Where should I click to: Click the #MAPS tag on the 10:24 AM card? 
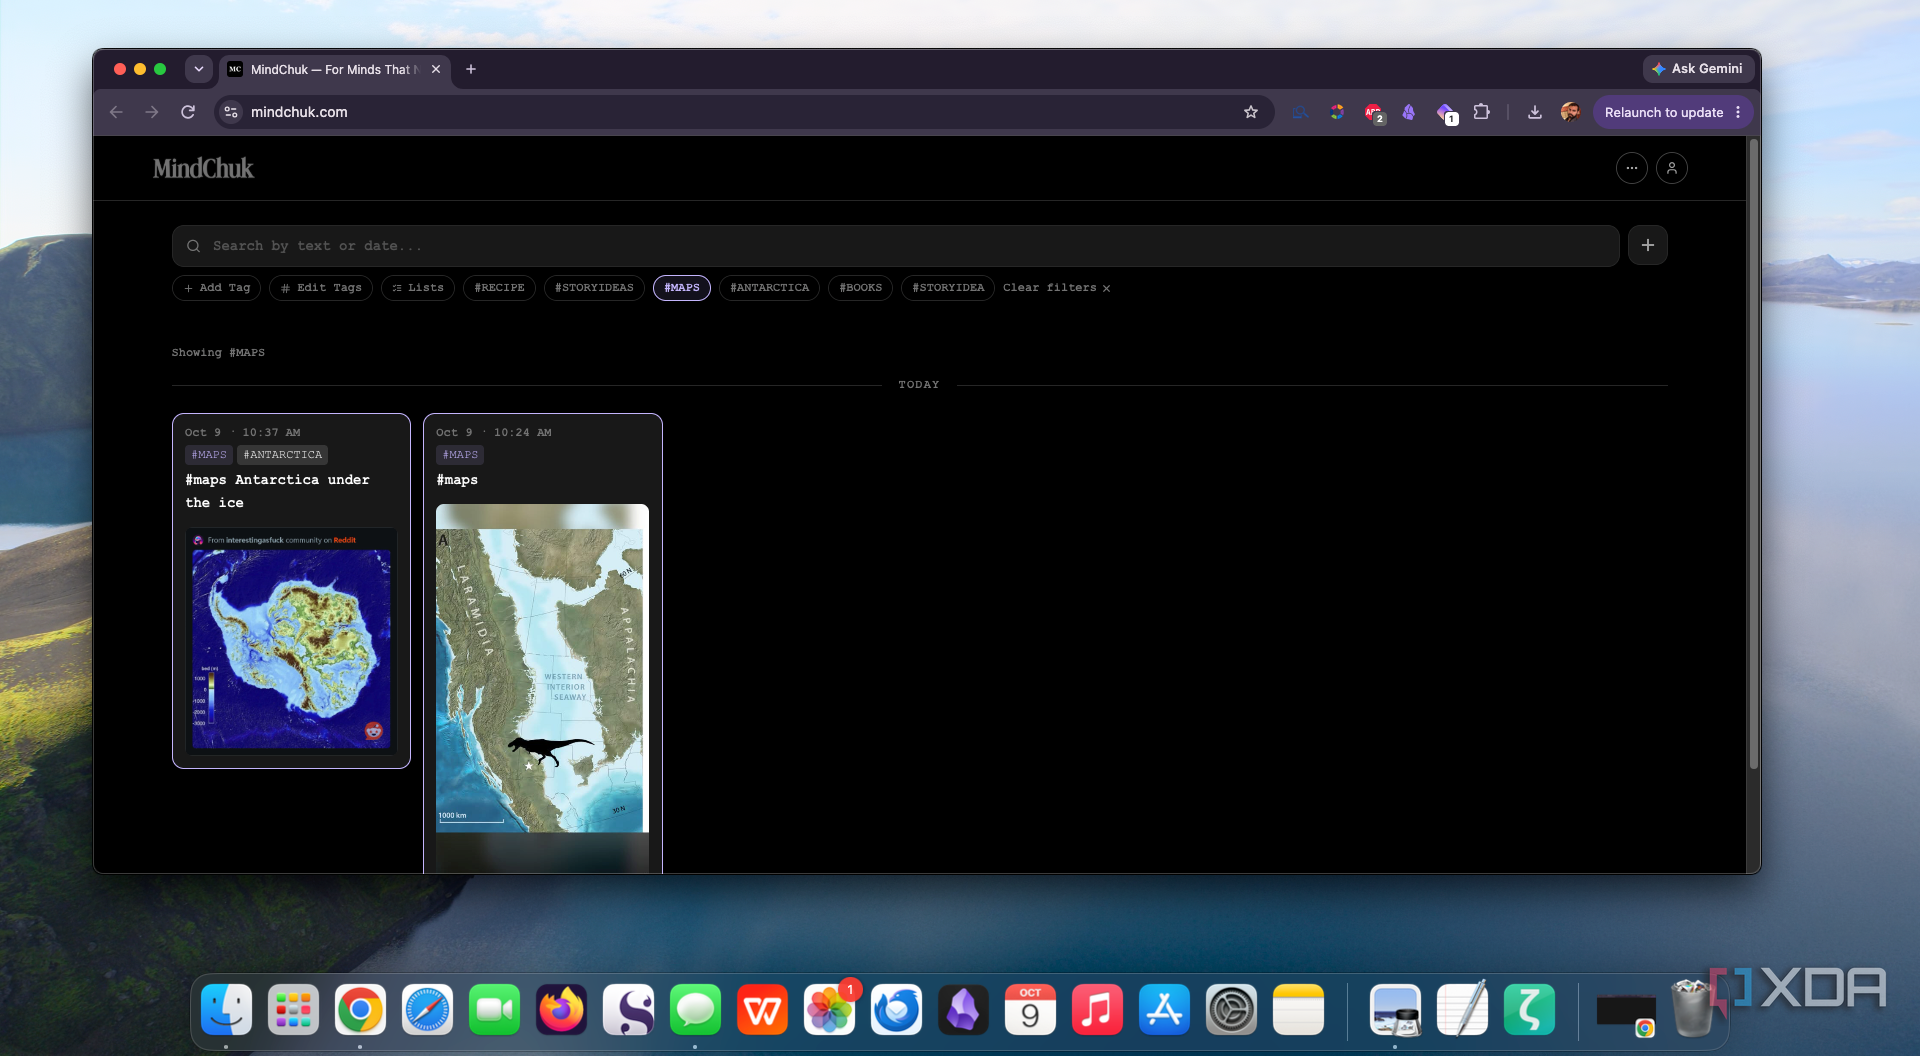(x=460, y=455)
